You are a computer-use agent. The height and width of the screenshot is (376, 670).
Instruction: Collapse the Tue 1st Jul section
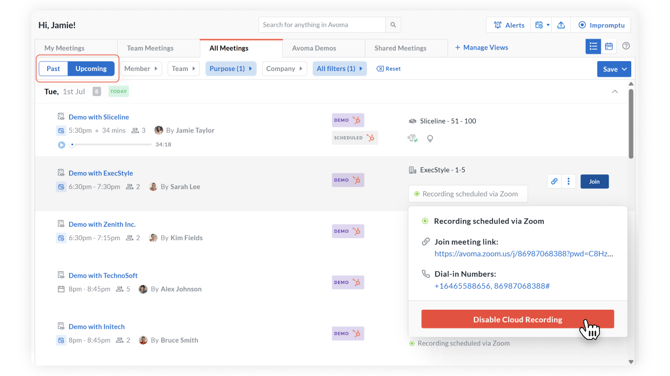615,91
